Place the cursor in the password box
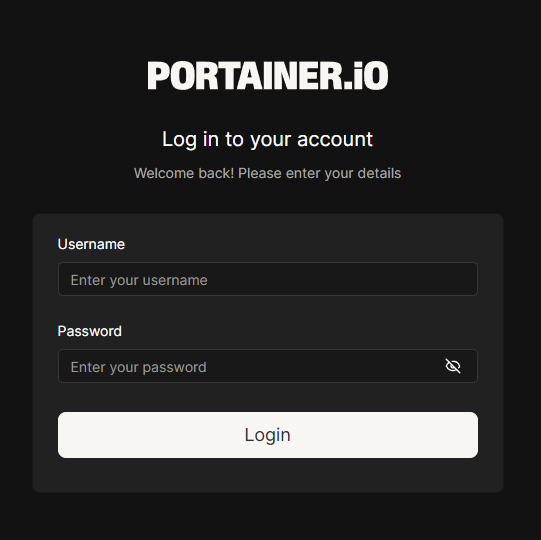541x540 pixels. [x=268, y=366]
